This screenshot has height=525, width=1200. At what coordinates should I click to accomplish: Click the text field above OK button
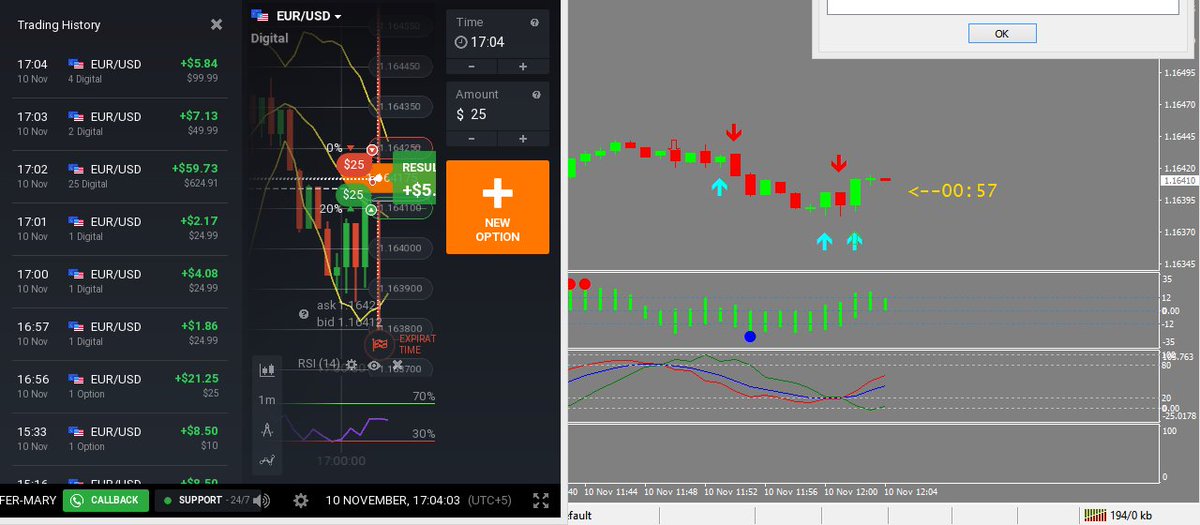1002,6
